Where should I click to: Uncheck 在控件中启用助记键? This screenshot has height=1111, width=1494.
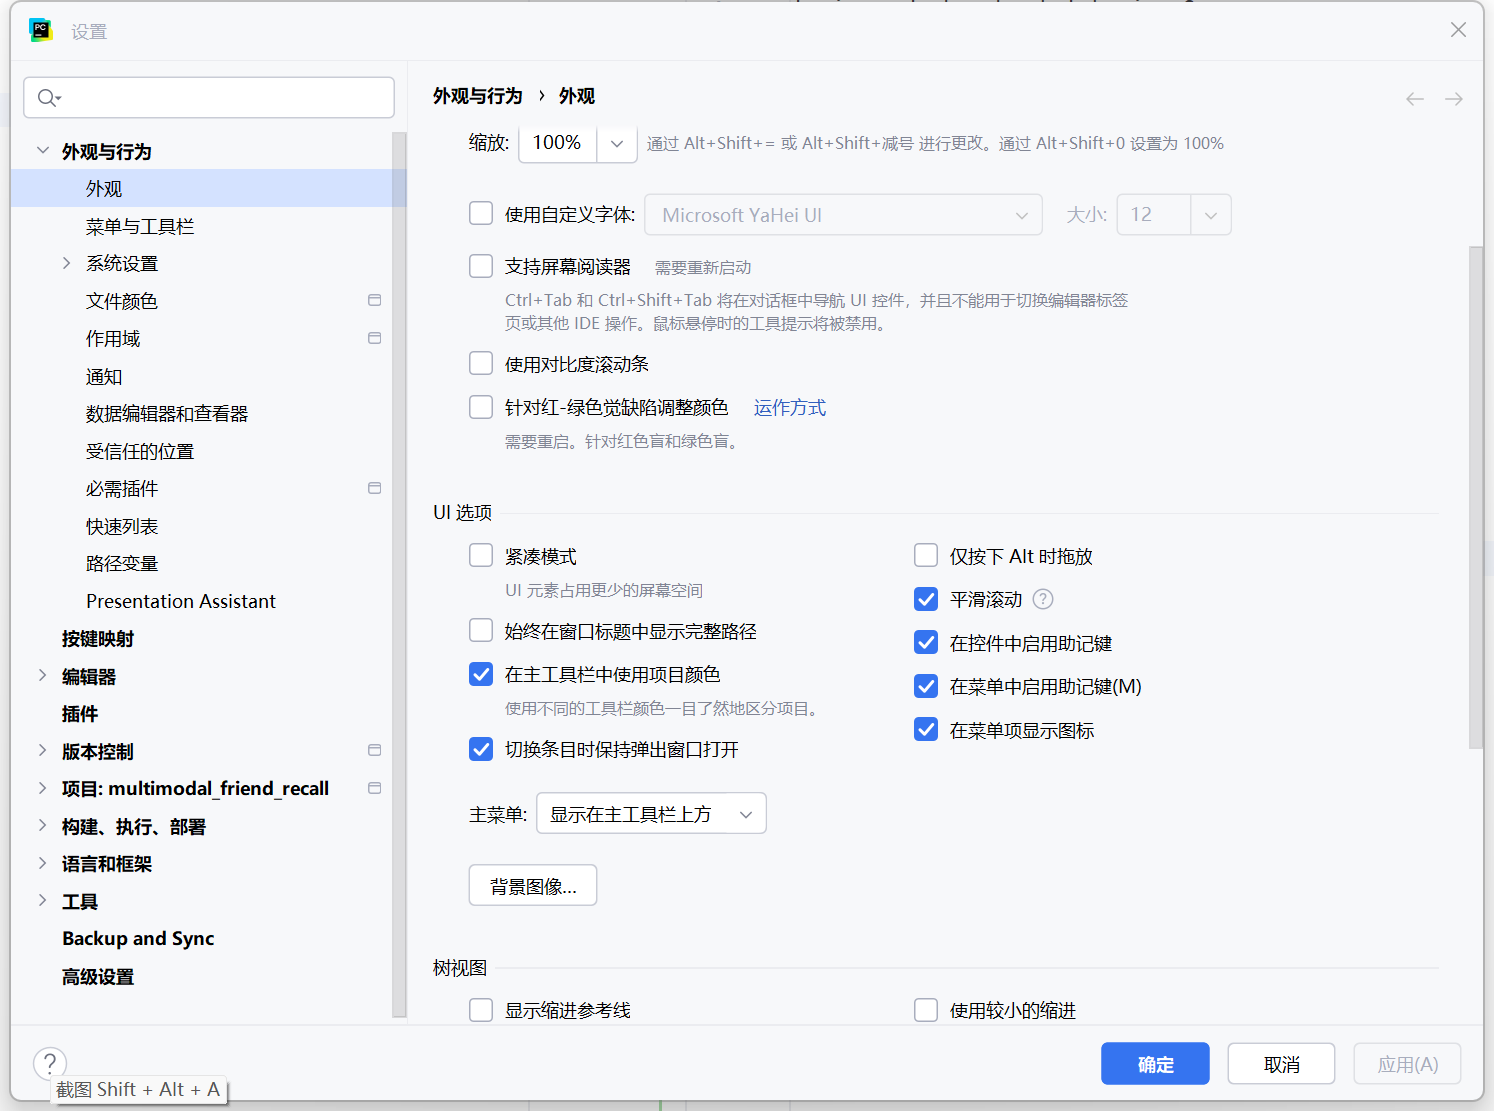pyautogui.click(x=926, y=642)
